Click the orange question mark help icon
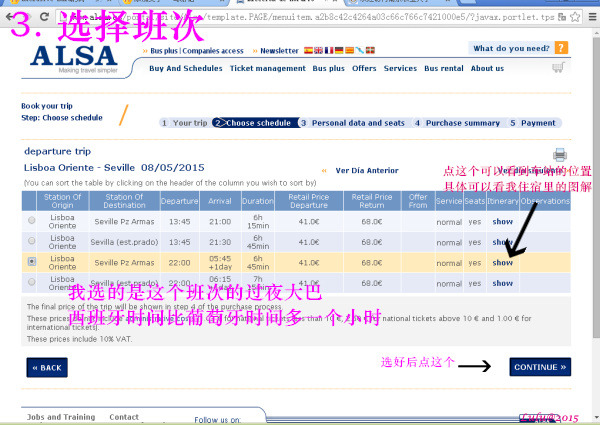This screenshot has height=425, width=600. pos(563,48)
